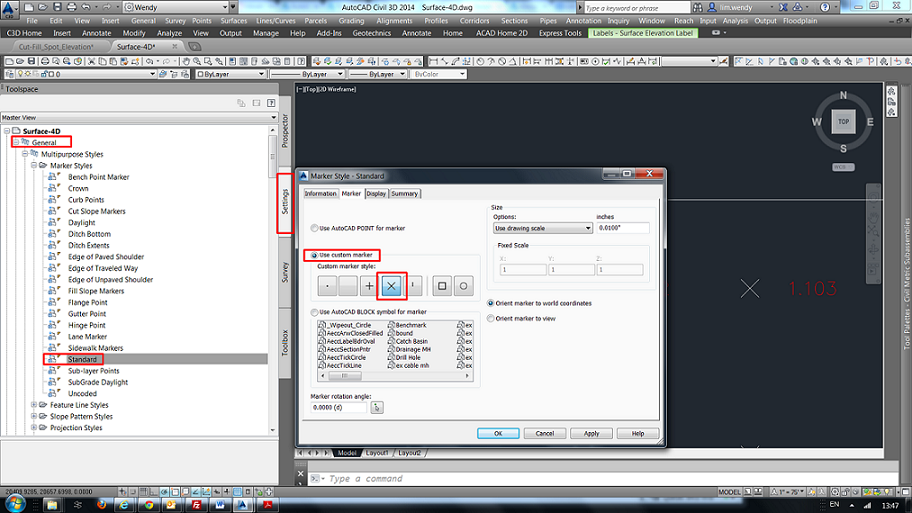Toggle the circle frame marker option
The height and width of the screenshot is (513, 912).
(464, 286)
